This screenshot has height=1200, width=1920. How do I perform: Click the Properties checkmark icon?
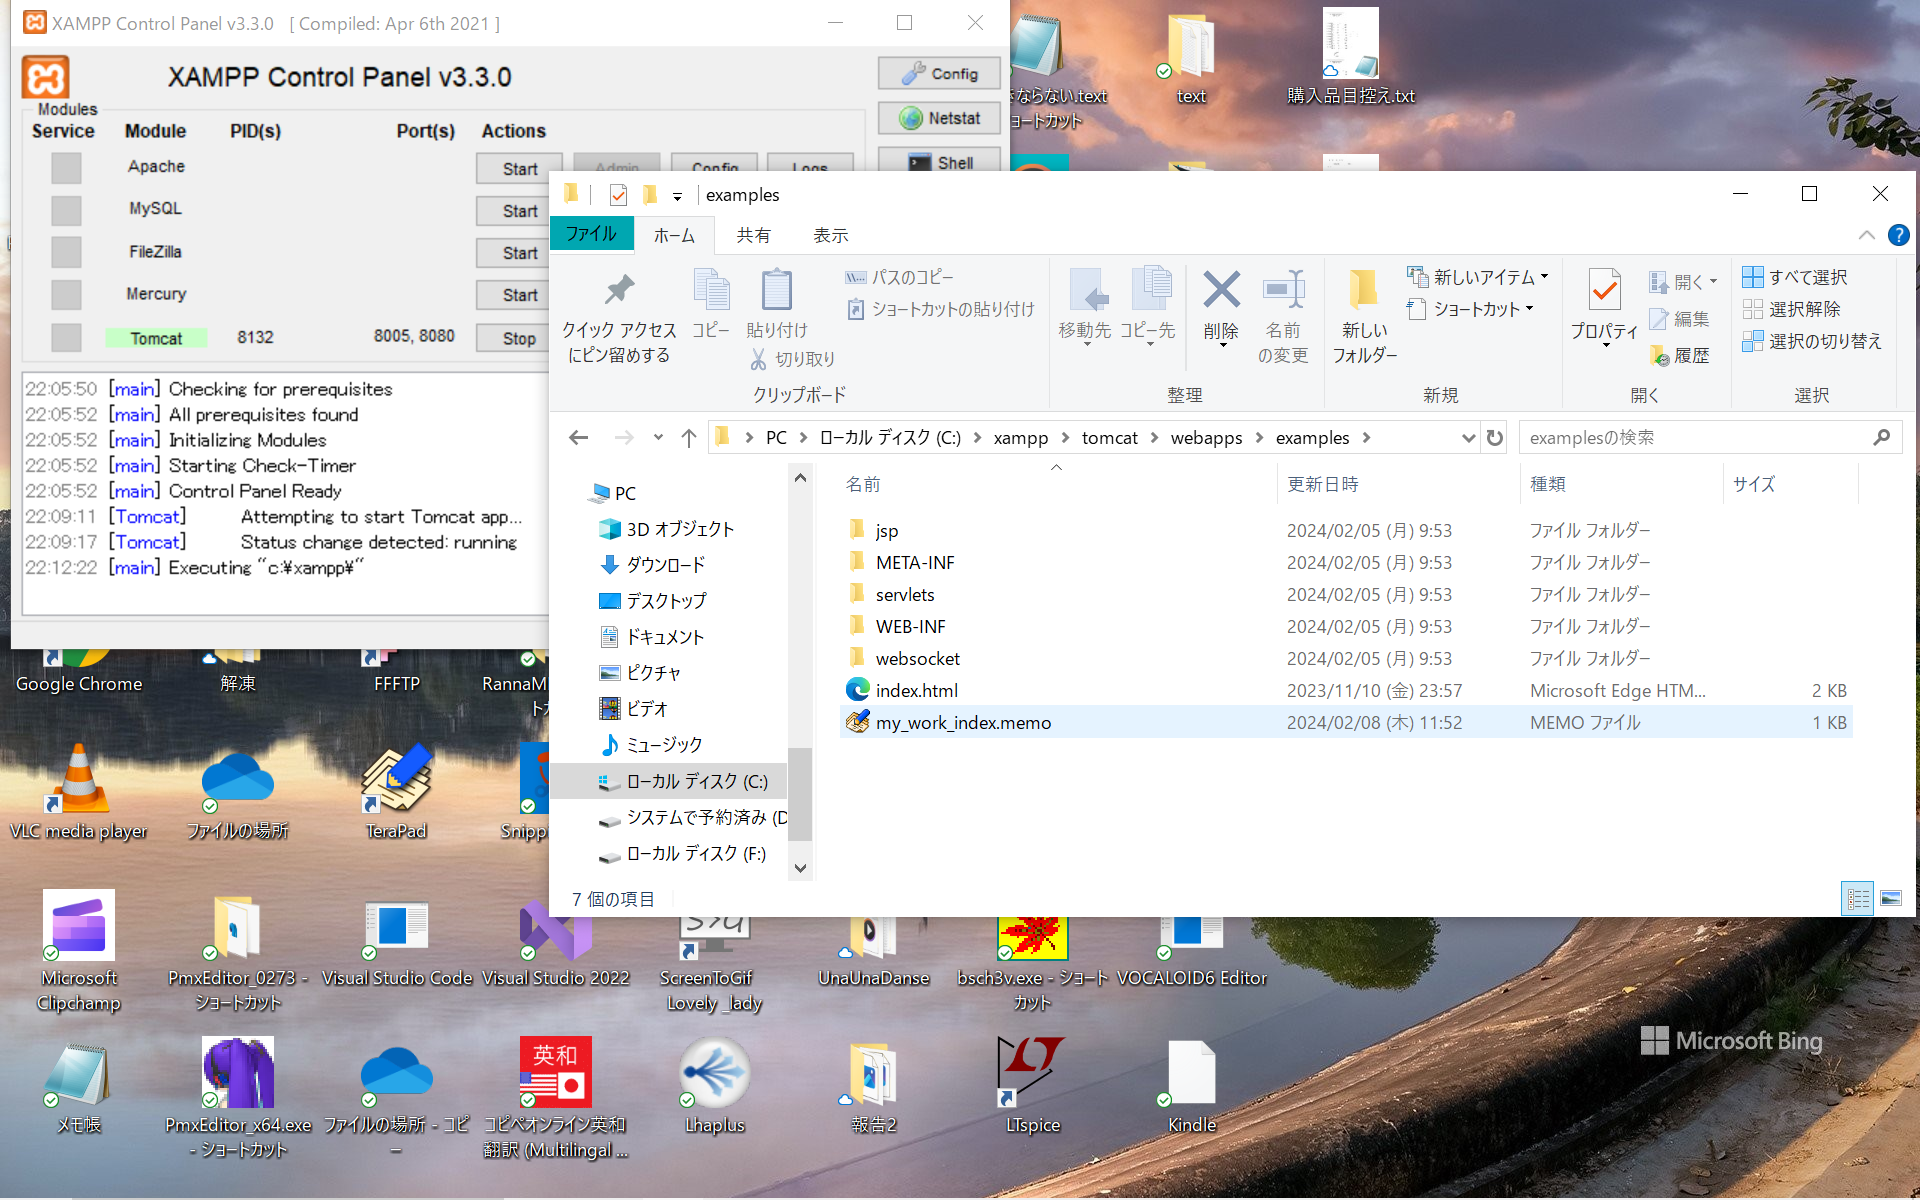coord(1604,291)
